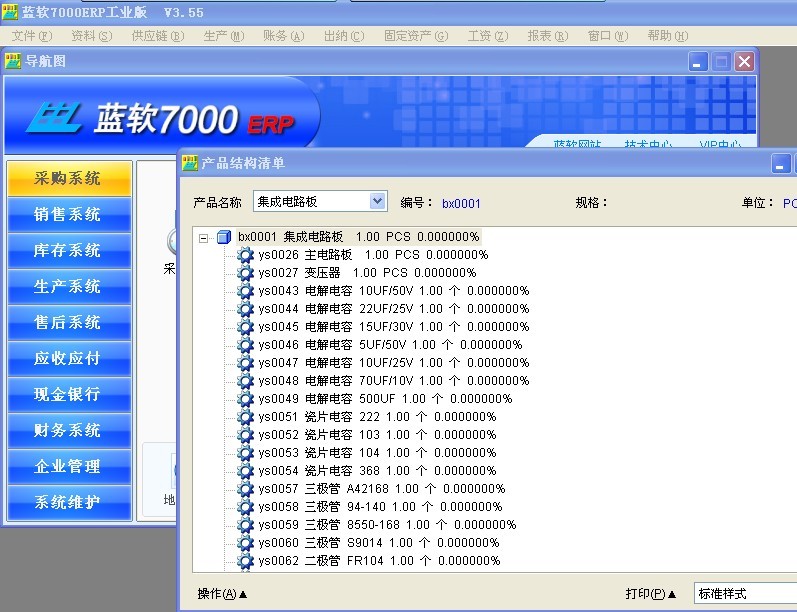Open the 报表(R) menu

tap(547, 36)
